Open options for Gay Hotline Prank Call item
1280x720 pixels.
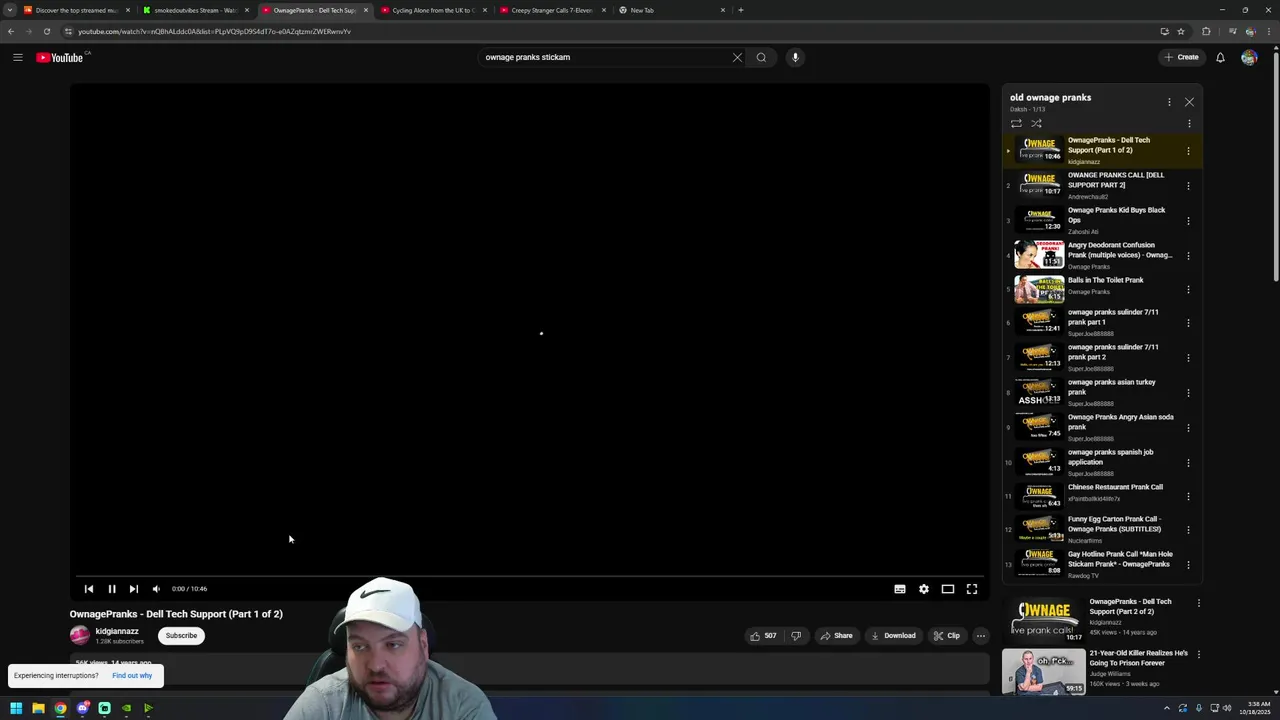[x=1188, y=565]
